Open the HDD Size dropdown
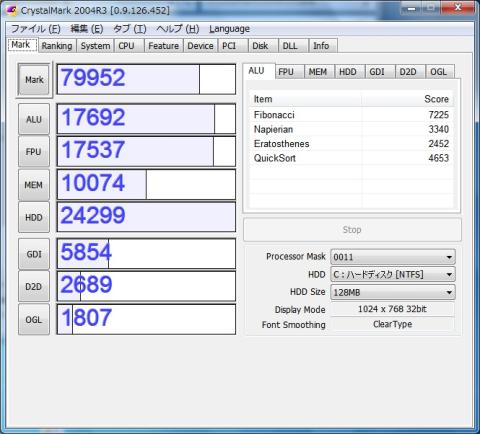This screenshot has width=480, height=434. [393, 292]
